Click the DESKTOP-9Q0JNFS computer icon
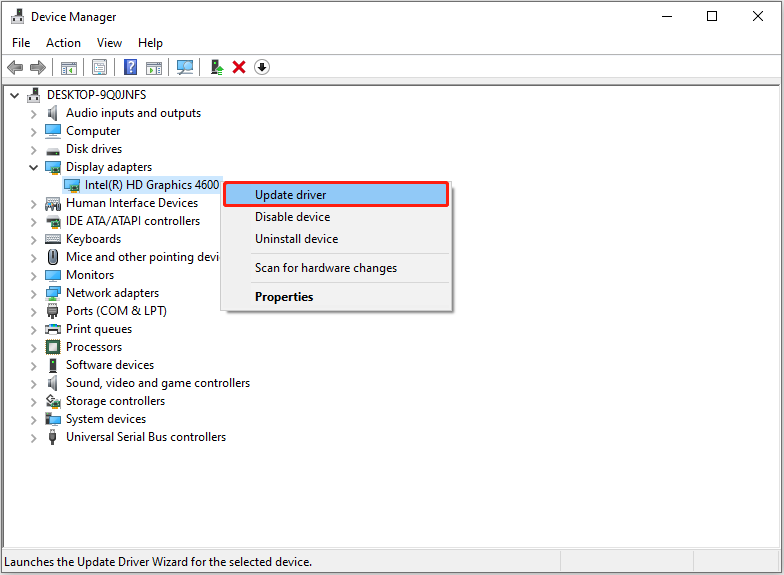Viewport: 784px width, 575px height. pyautogui.click(x=34, y=95)
